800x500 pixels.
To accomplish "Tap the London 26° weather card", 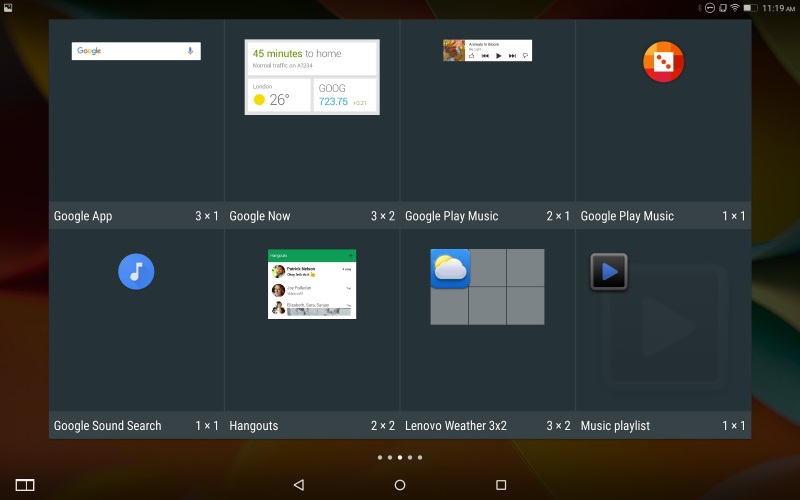I will pyautogui.click(x=279, y=95).
